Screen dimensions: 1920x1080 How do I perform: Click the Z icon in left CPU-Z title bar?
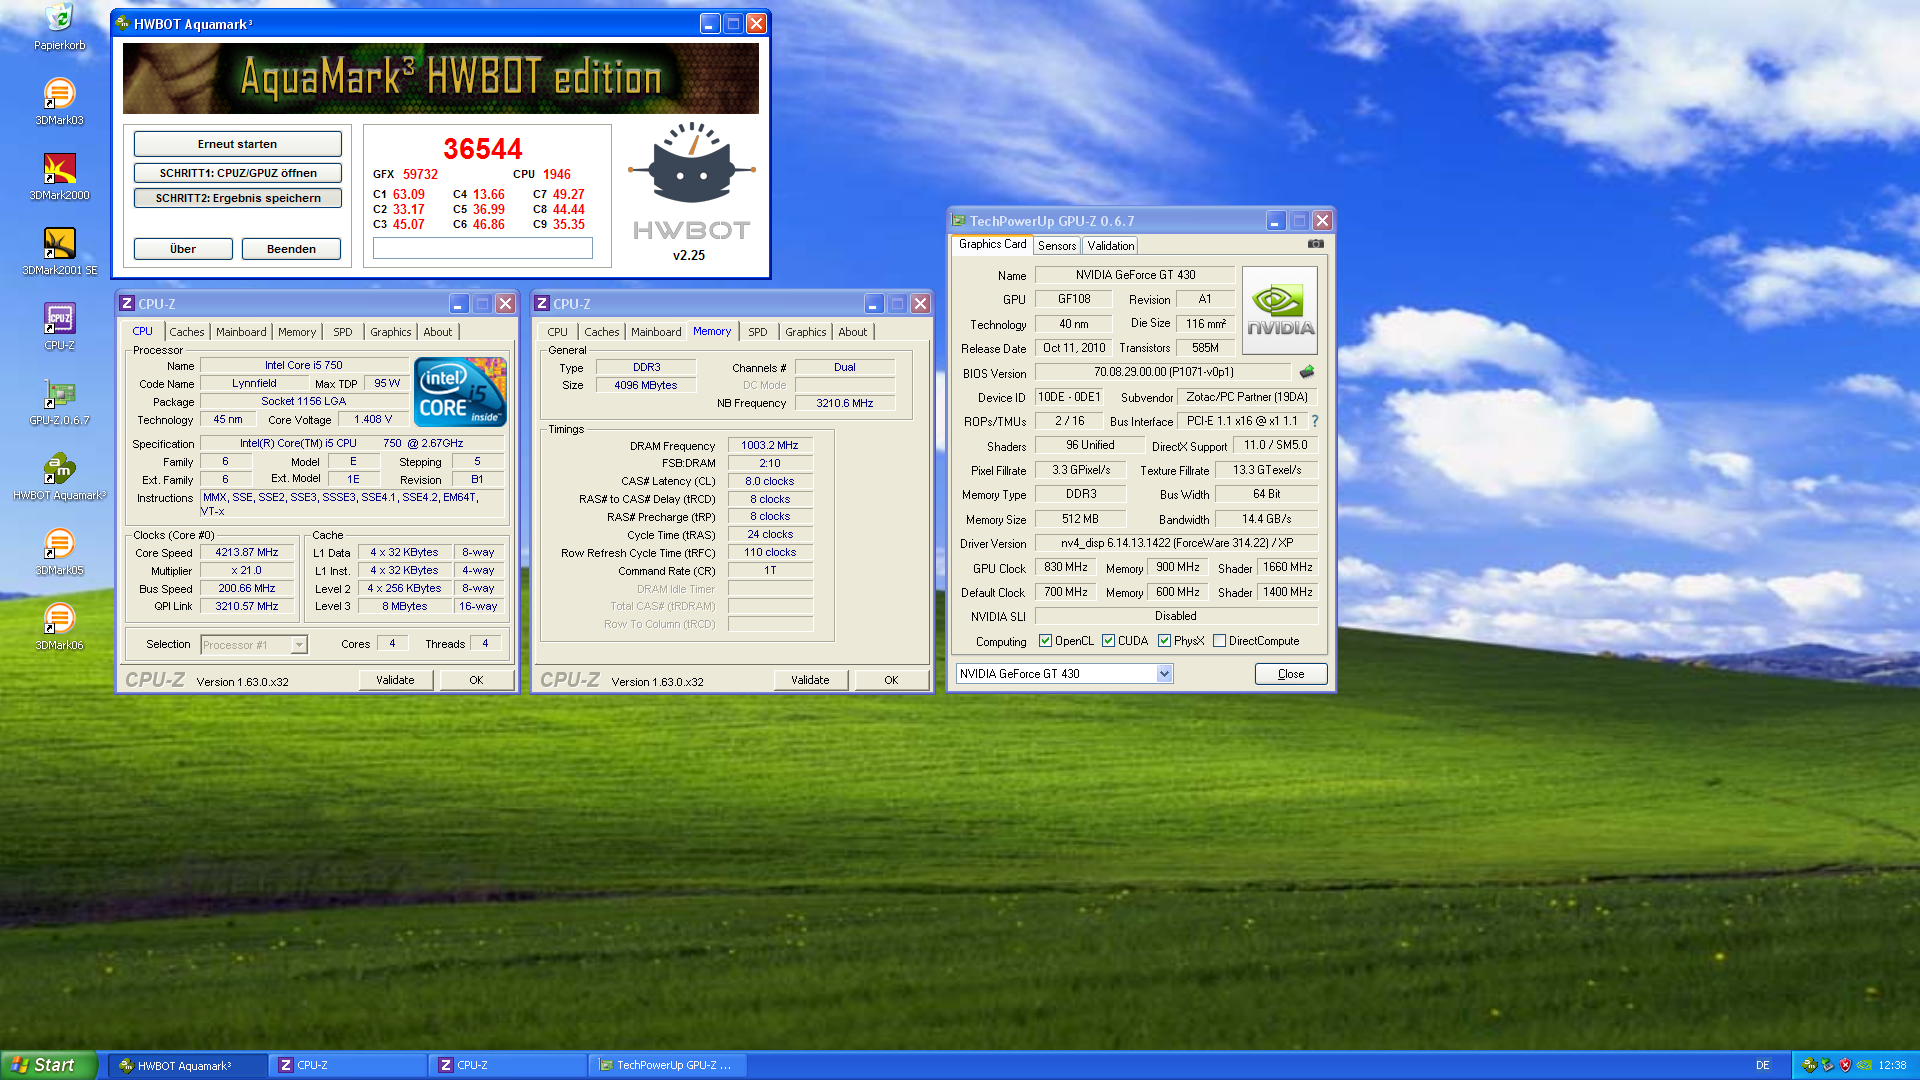pos(127,303)
